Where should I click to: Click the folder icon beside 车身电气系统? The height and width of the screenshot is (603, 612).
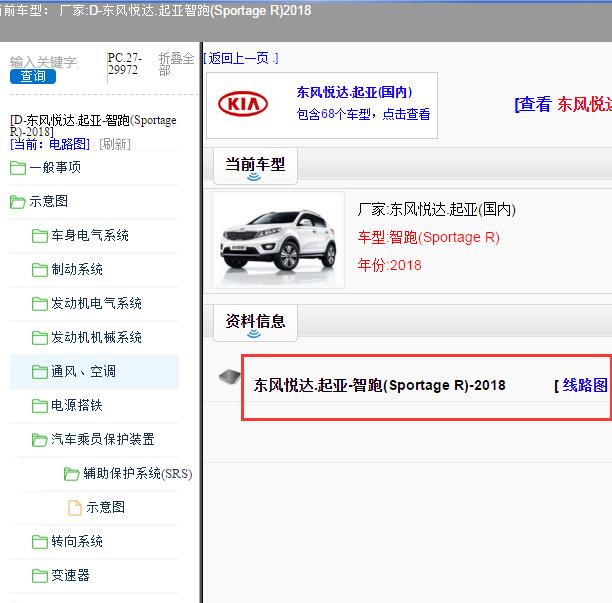[39, 236]
